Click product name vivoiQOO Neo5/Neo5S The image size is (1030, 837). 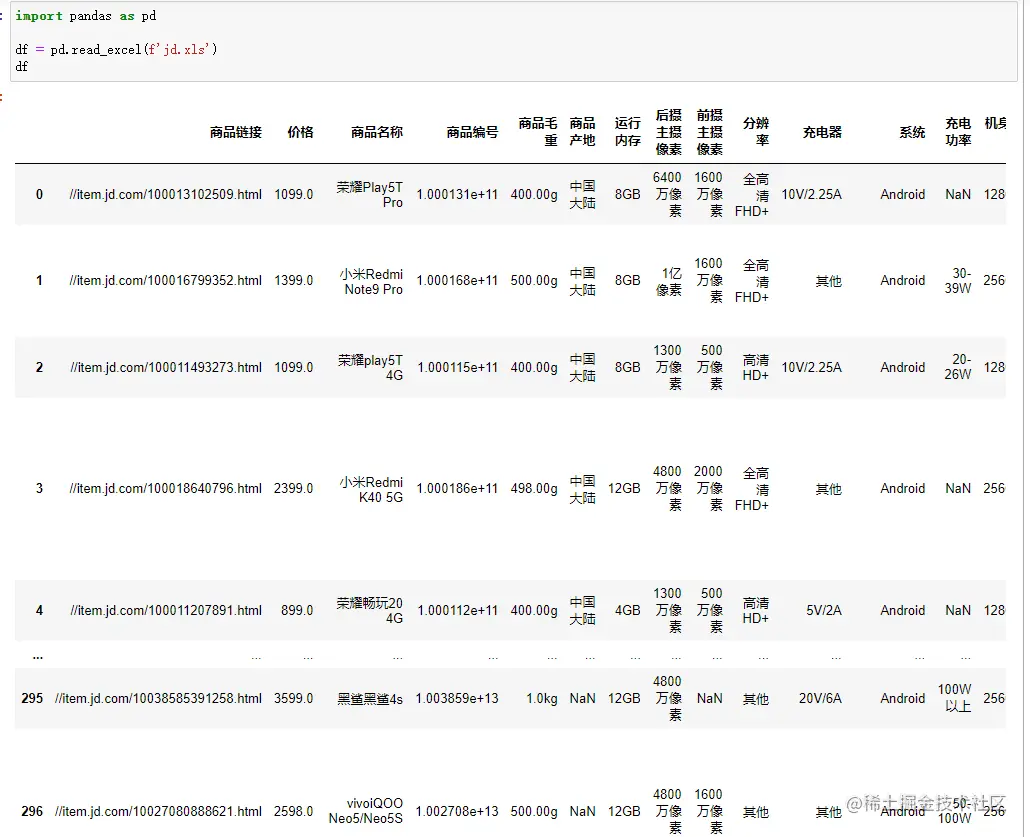point(366,811)
